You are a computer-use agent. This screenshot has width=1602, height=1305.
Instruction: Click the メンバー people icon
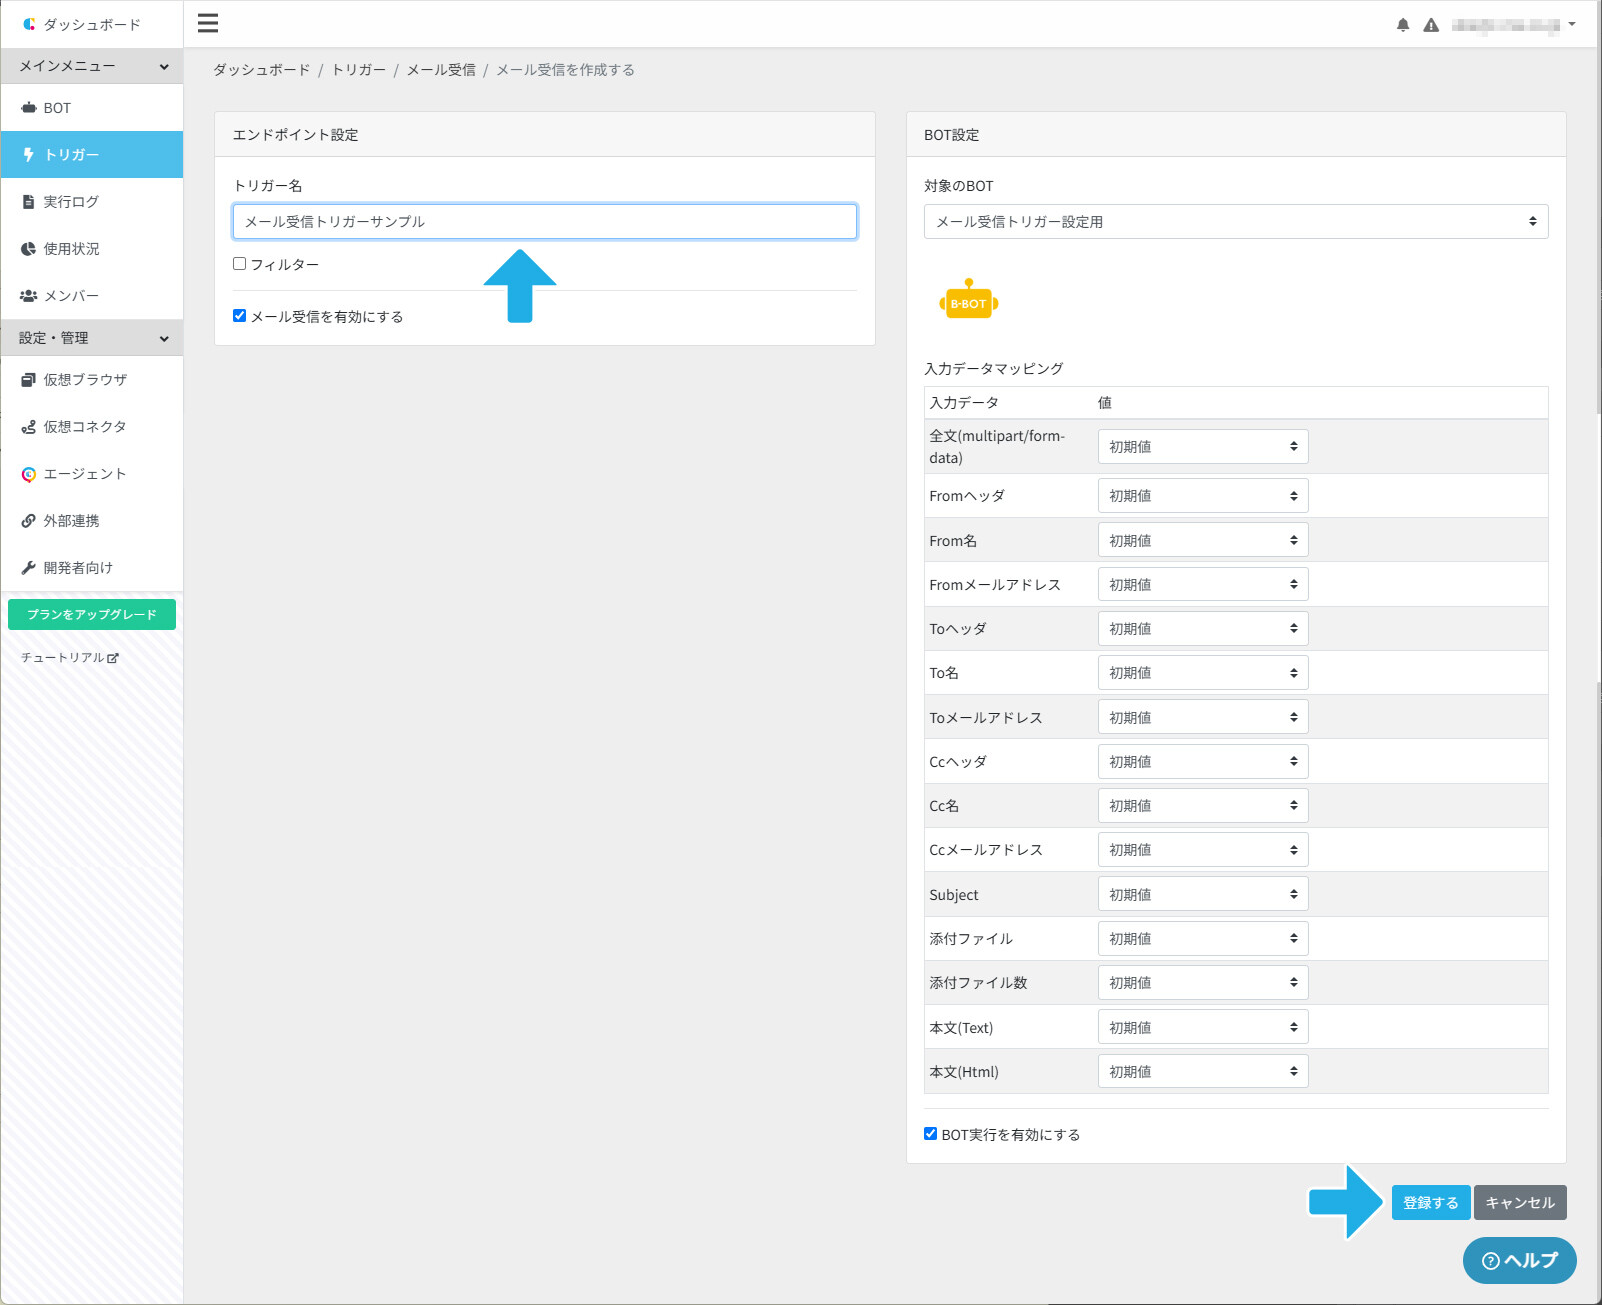(29, 296)
